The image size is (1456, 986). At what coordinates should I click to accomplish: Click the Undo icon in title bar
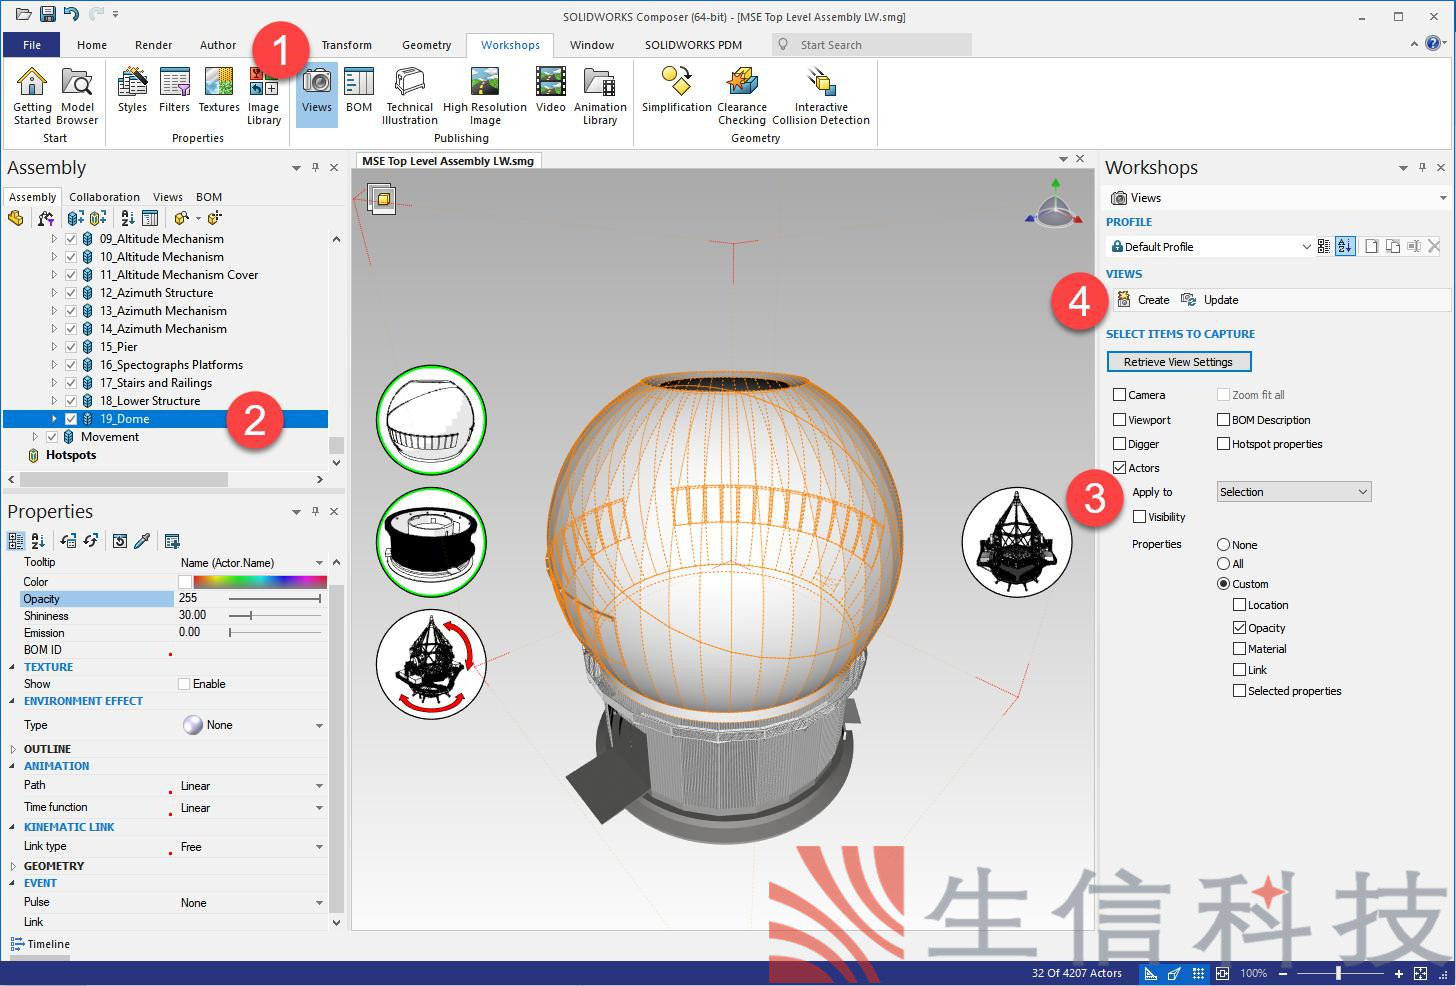coord(71,15)
